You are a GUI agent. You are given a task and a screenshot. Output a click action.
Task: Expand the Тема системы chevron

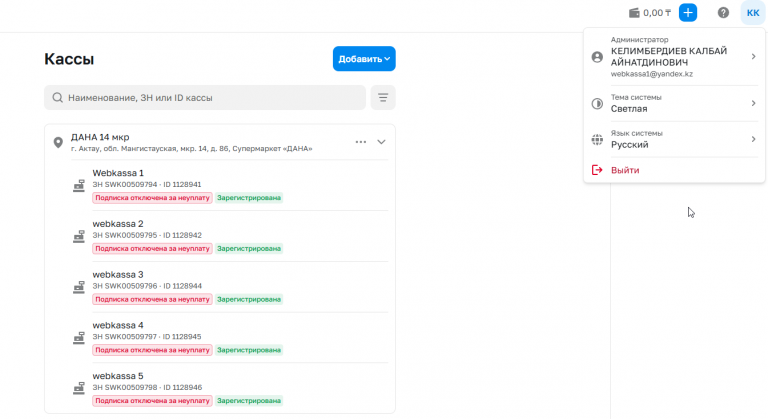[x=753, y=103]
